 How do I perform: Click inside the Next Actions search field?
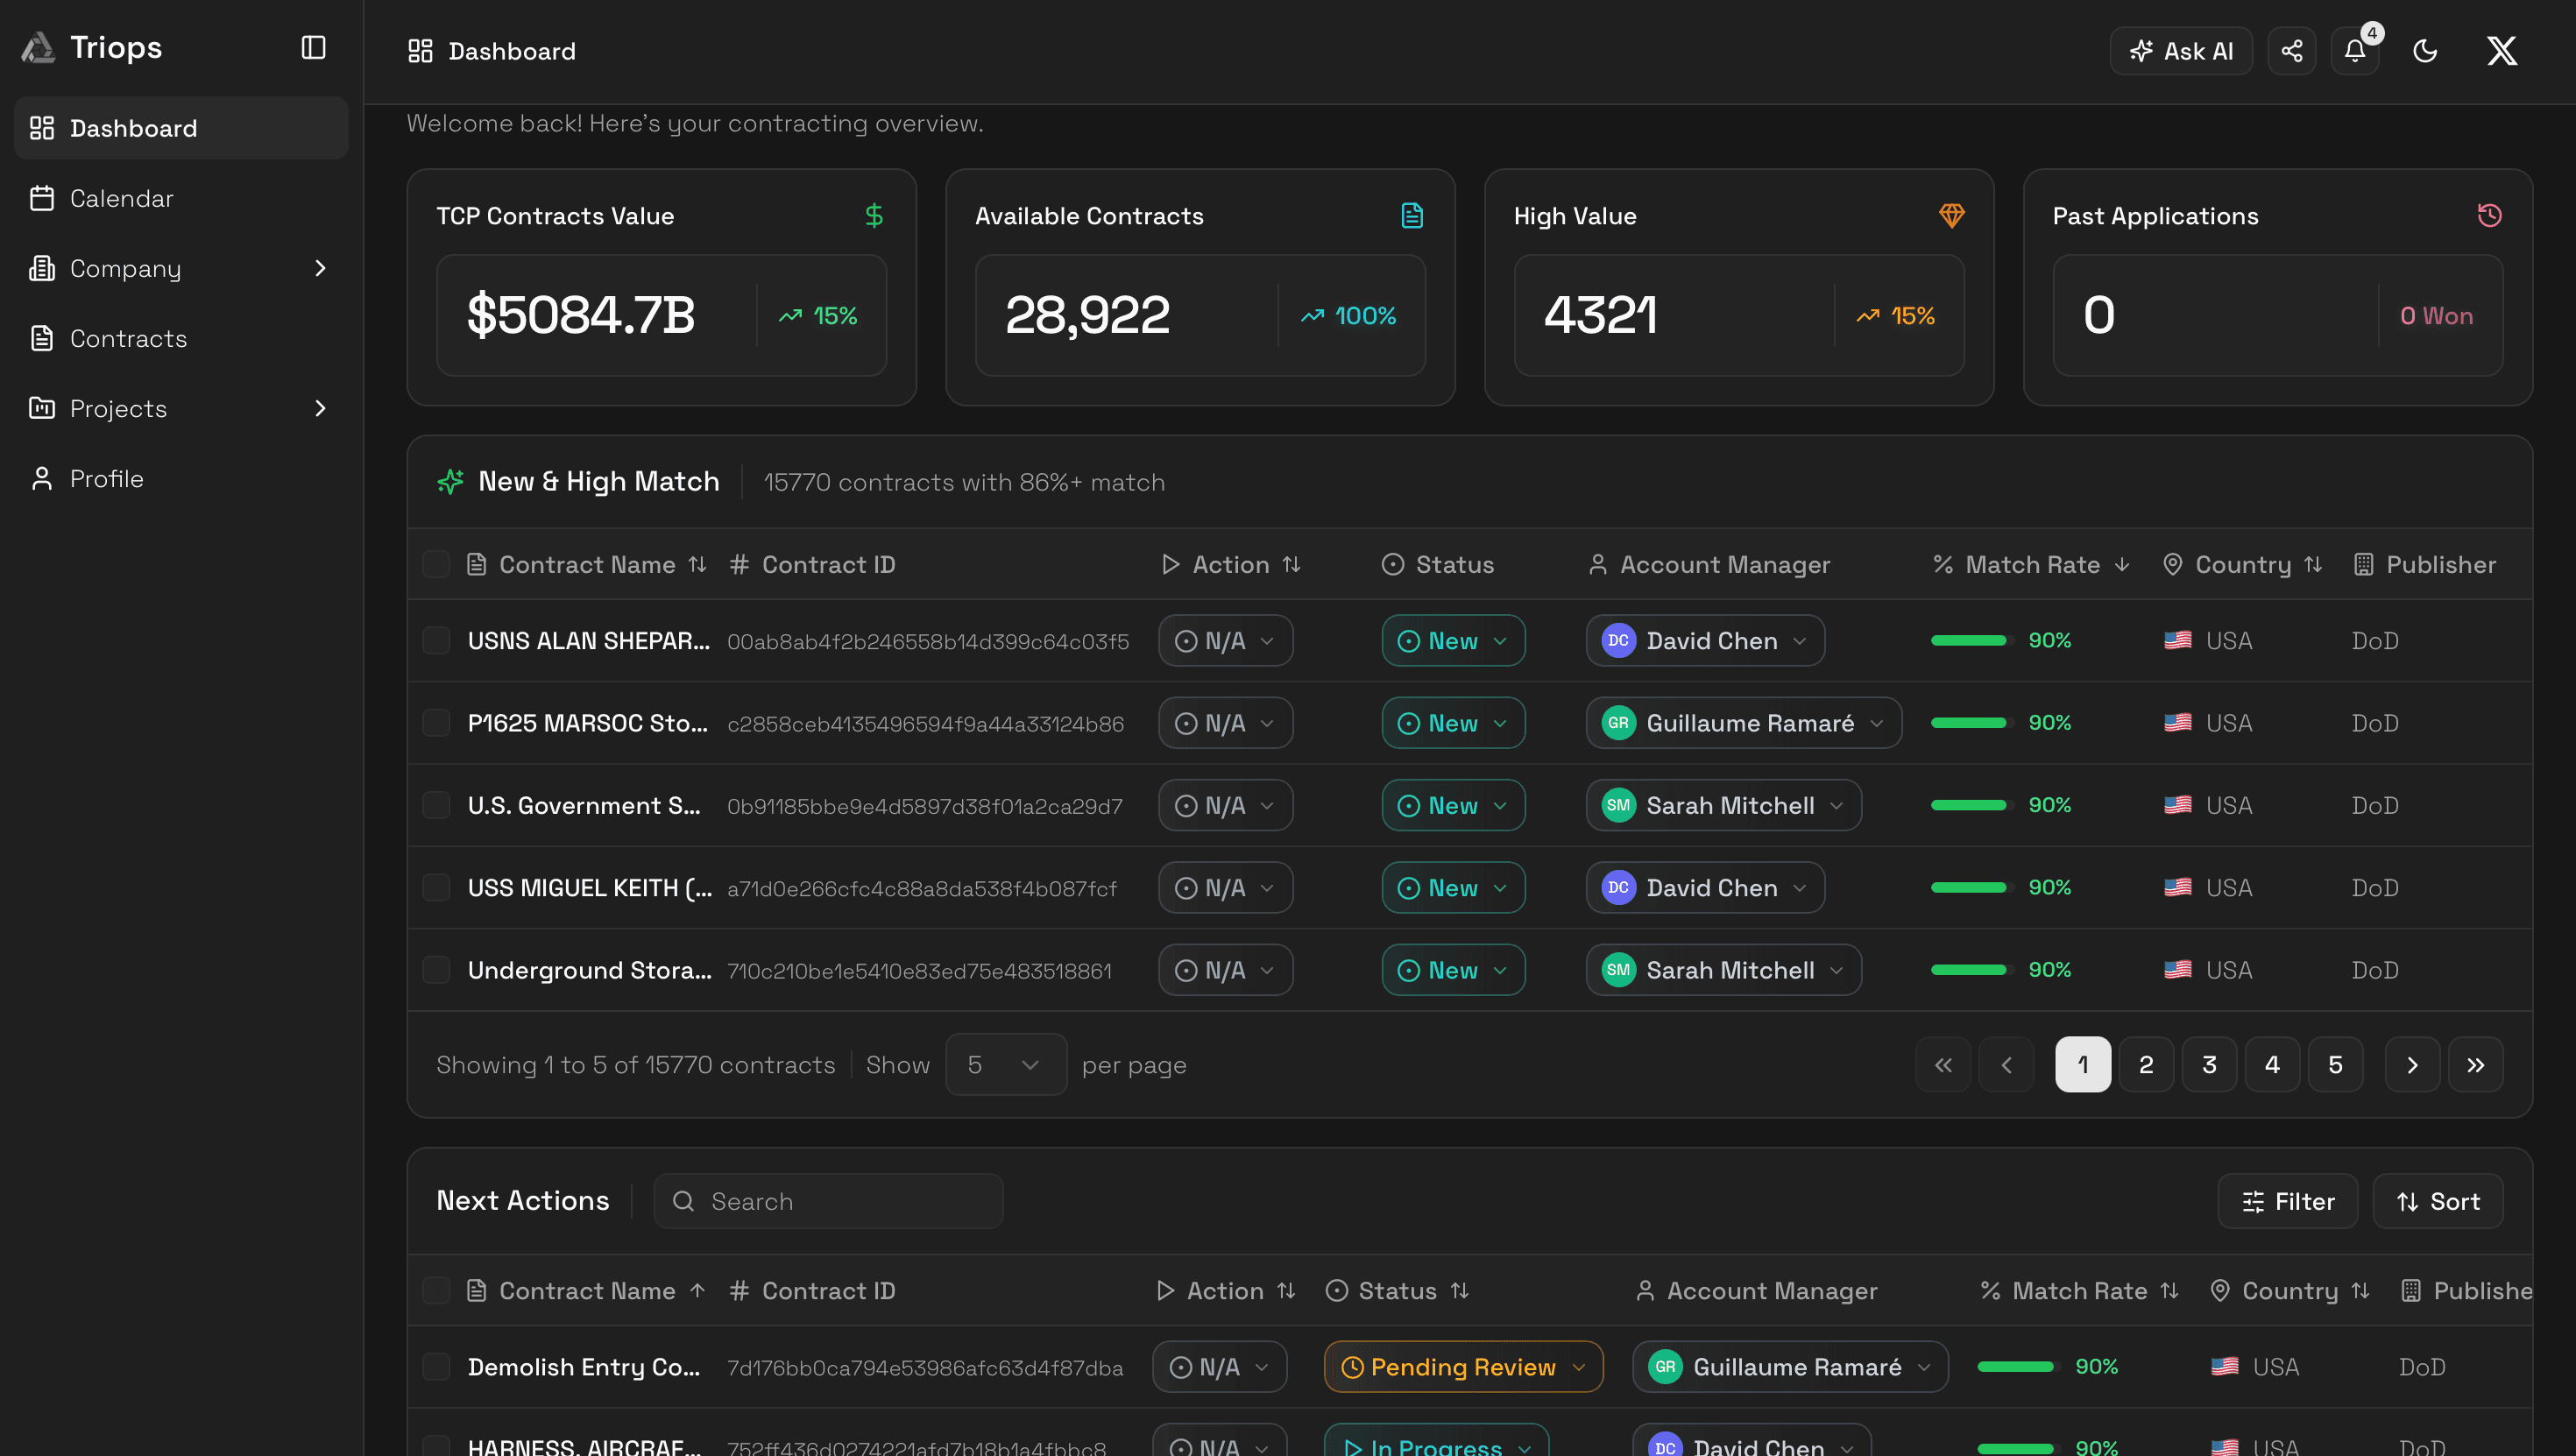pyautogui.click(x=828, y=1201)
